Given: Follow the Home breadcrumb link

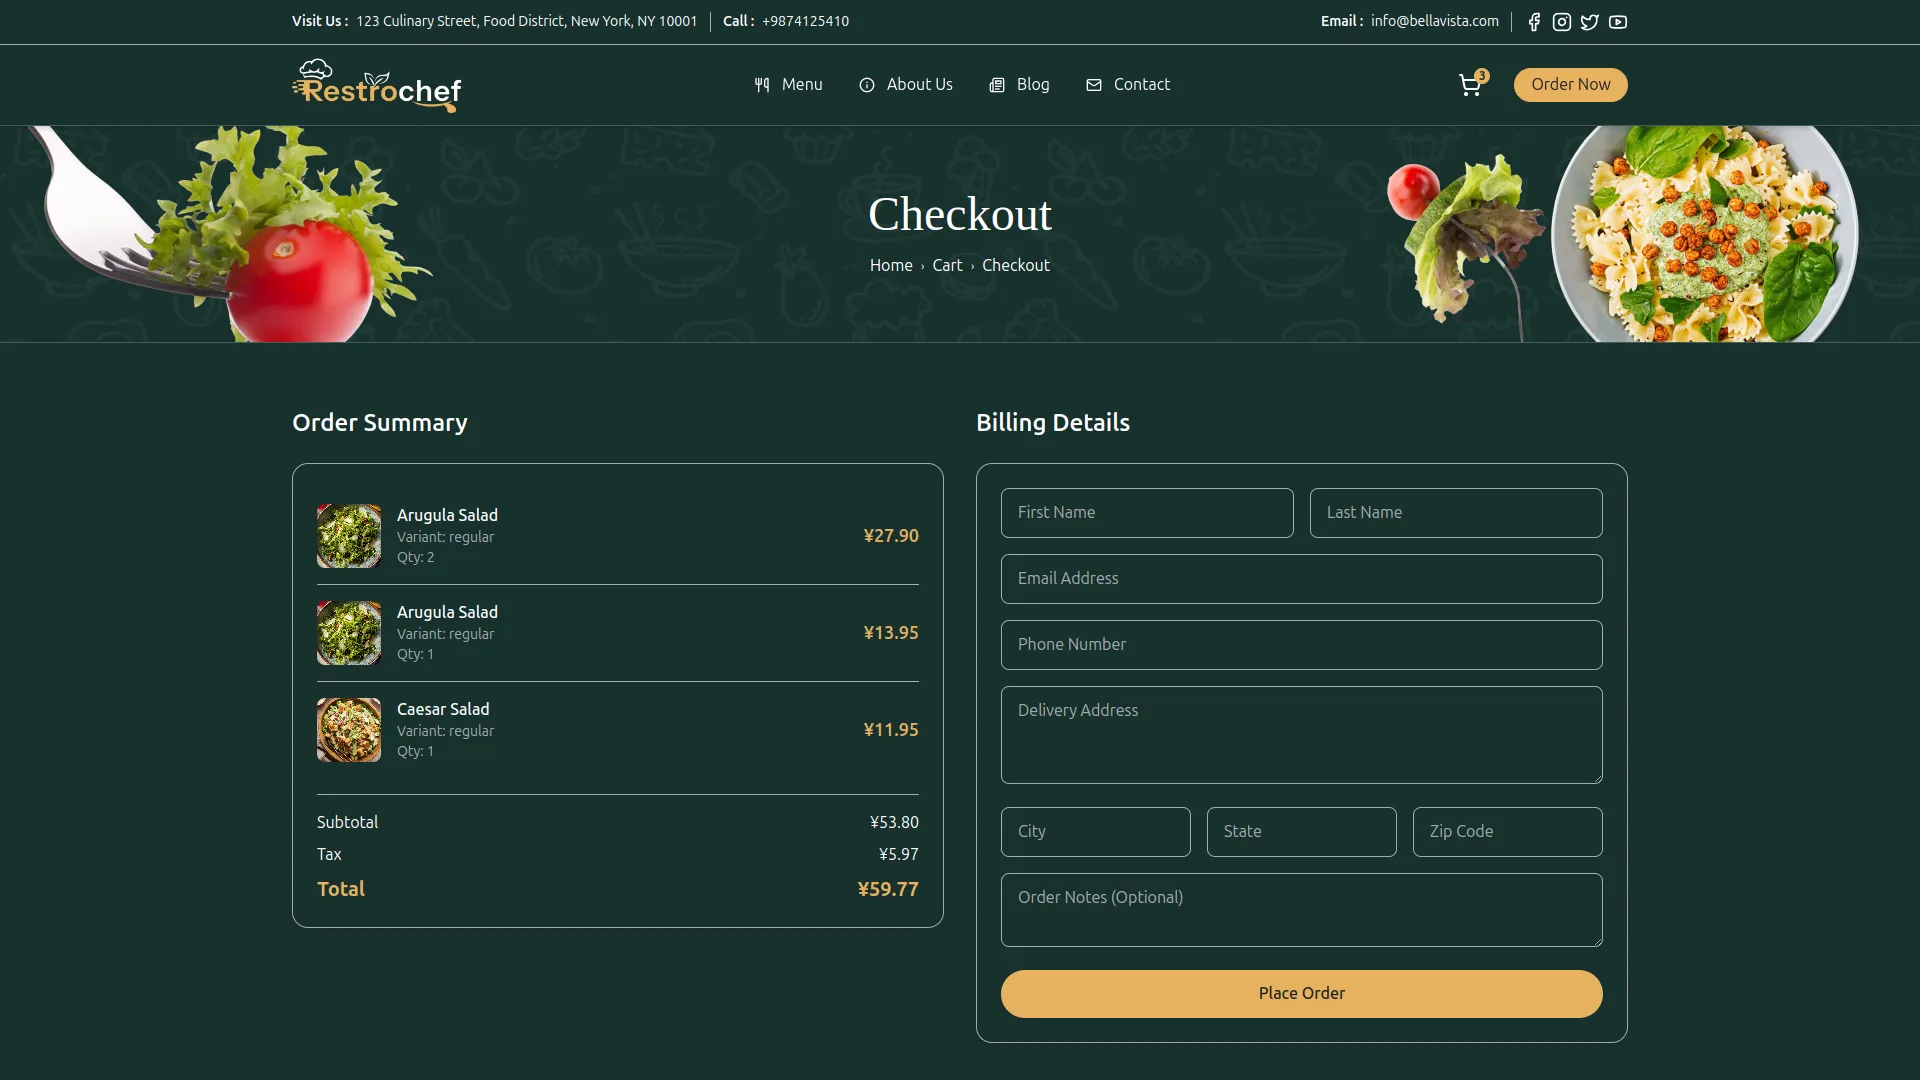Looking at the screenshot, I should click(x=891, y=266).
